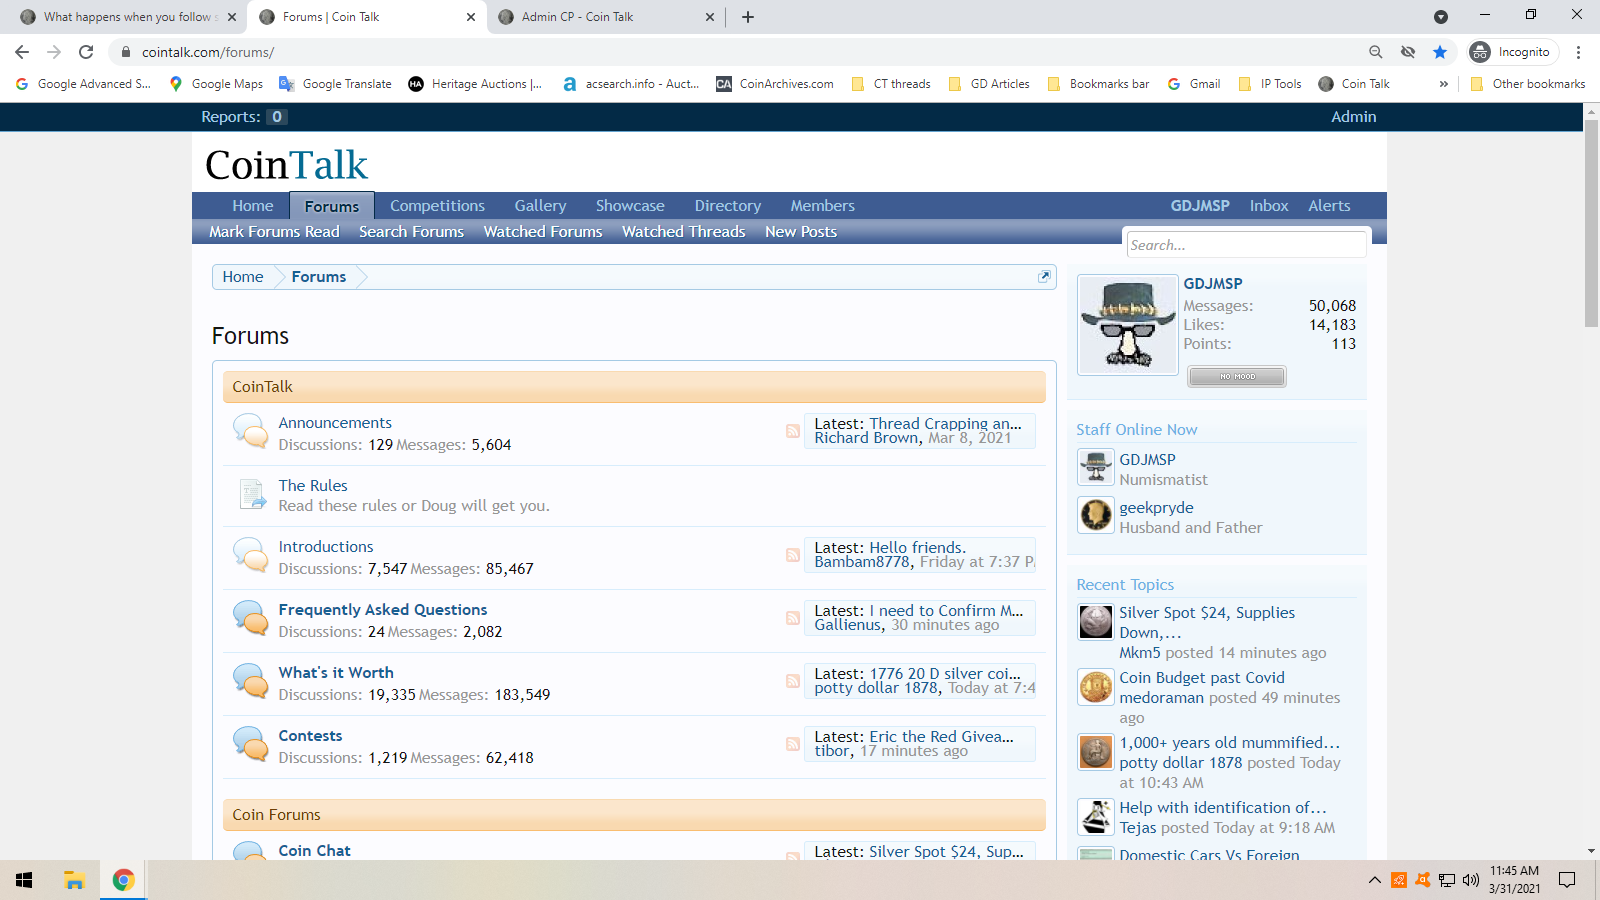Open File Explorer from taskbar
This screenshot has width=1600, height=900.
click(74, 880)
